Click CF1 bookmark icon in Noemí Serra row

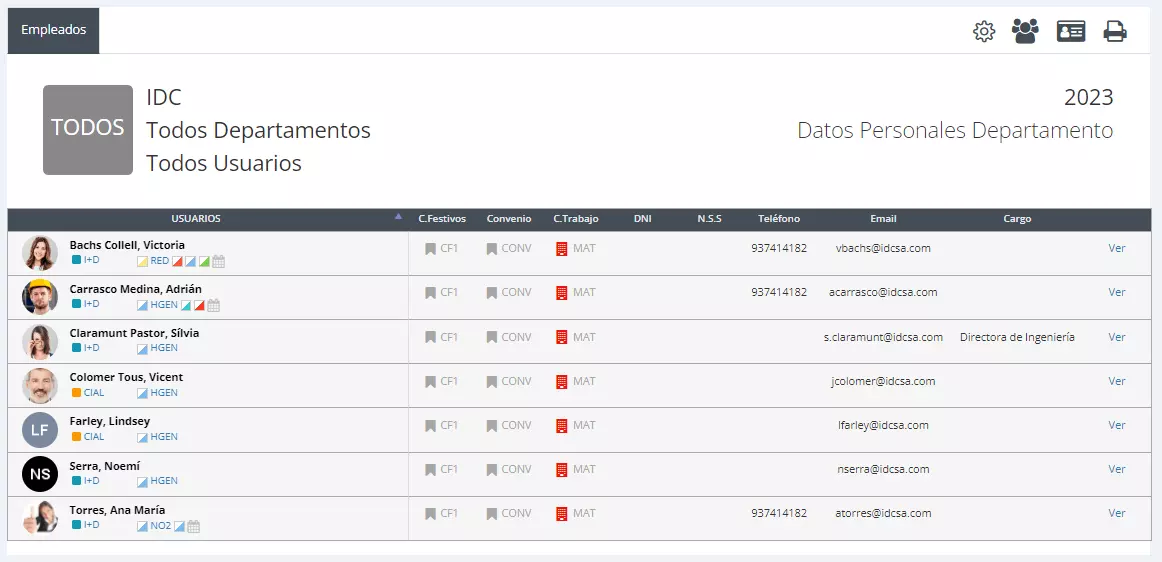point(431,470)
